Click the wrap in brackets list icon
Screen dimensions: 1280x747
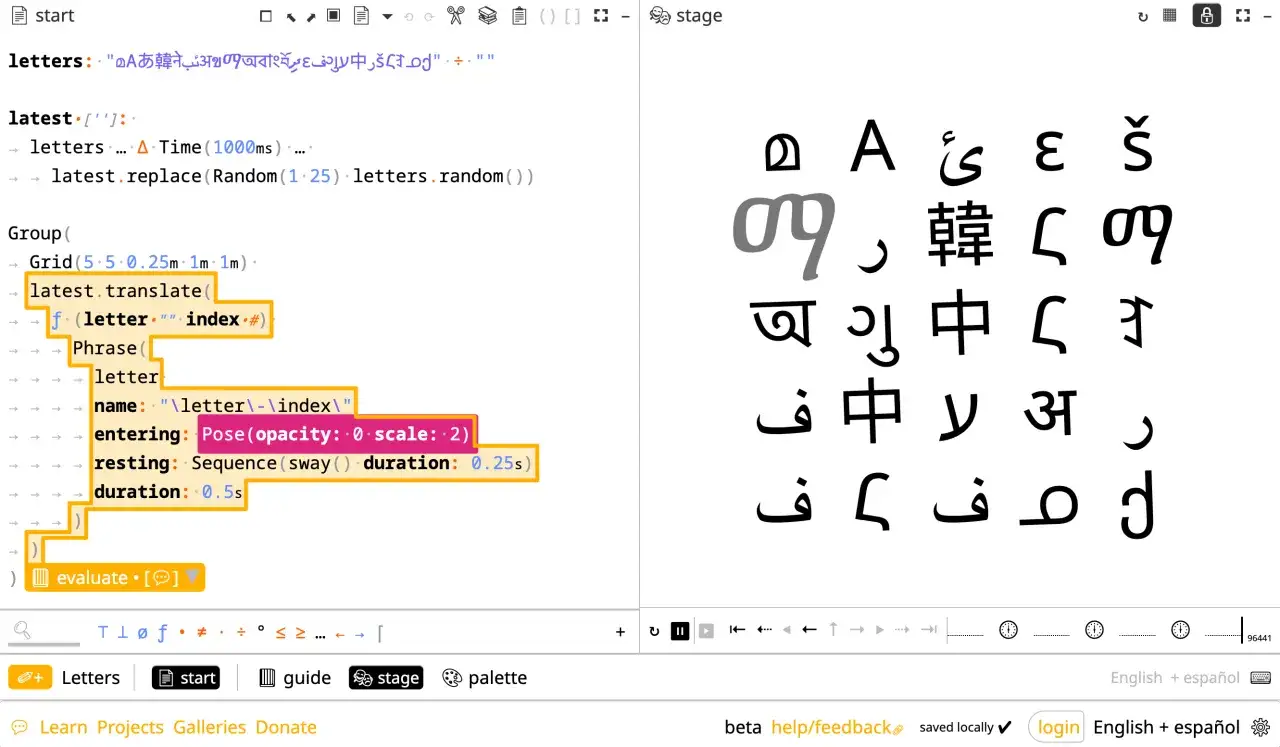coord(572,16)
